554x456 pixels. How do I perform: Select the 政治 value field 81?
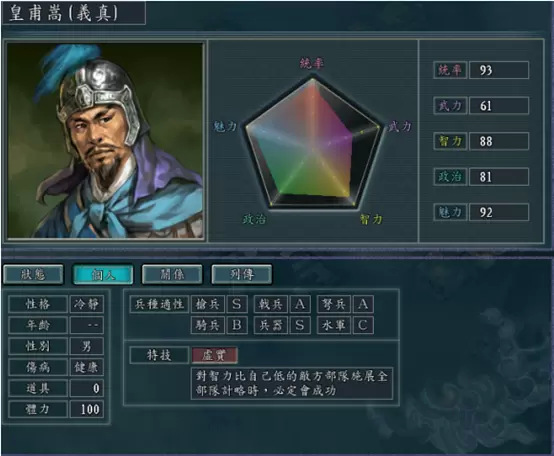499,177
